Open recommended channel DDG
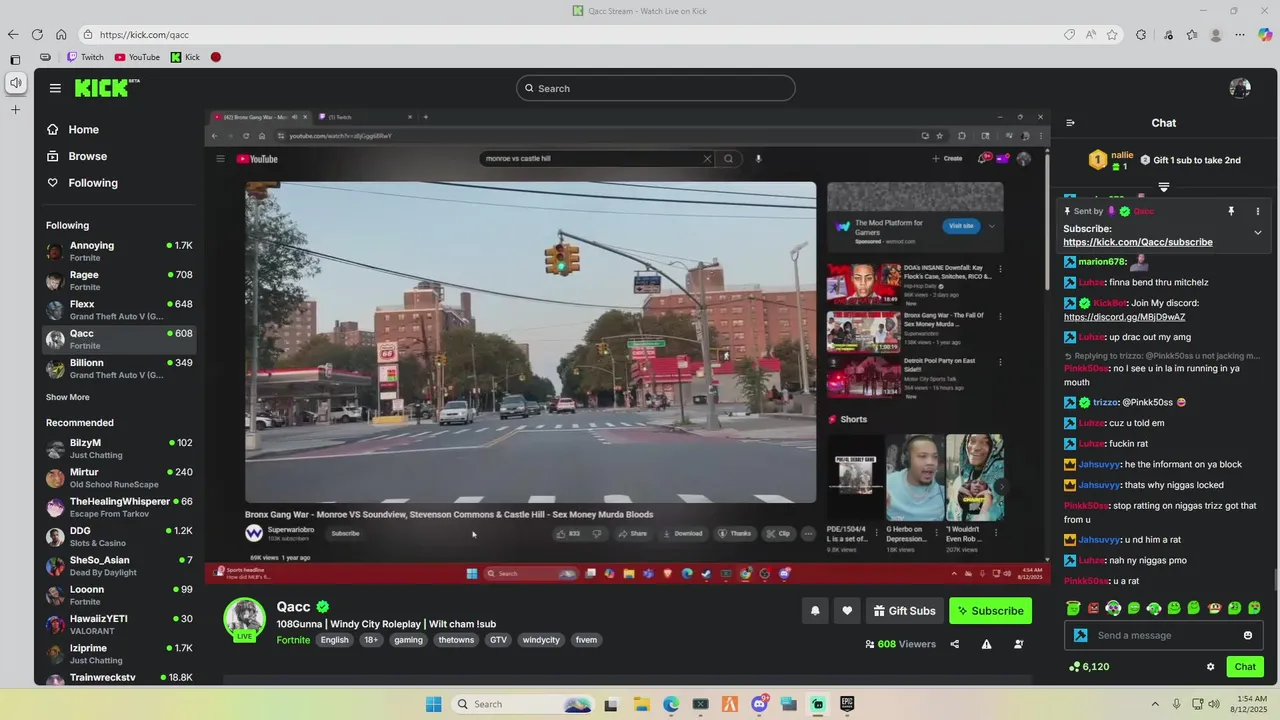 [119, 536]
